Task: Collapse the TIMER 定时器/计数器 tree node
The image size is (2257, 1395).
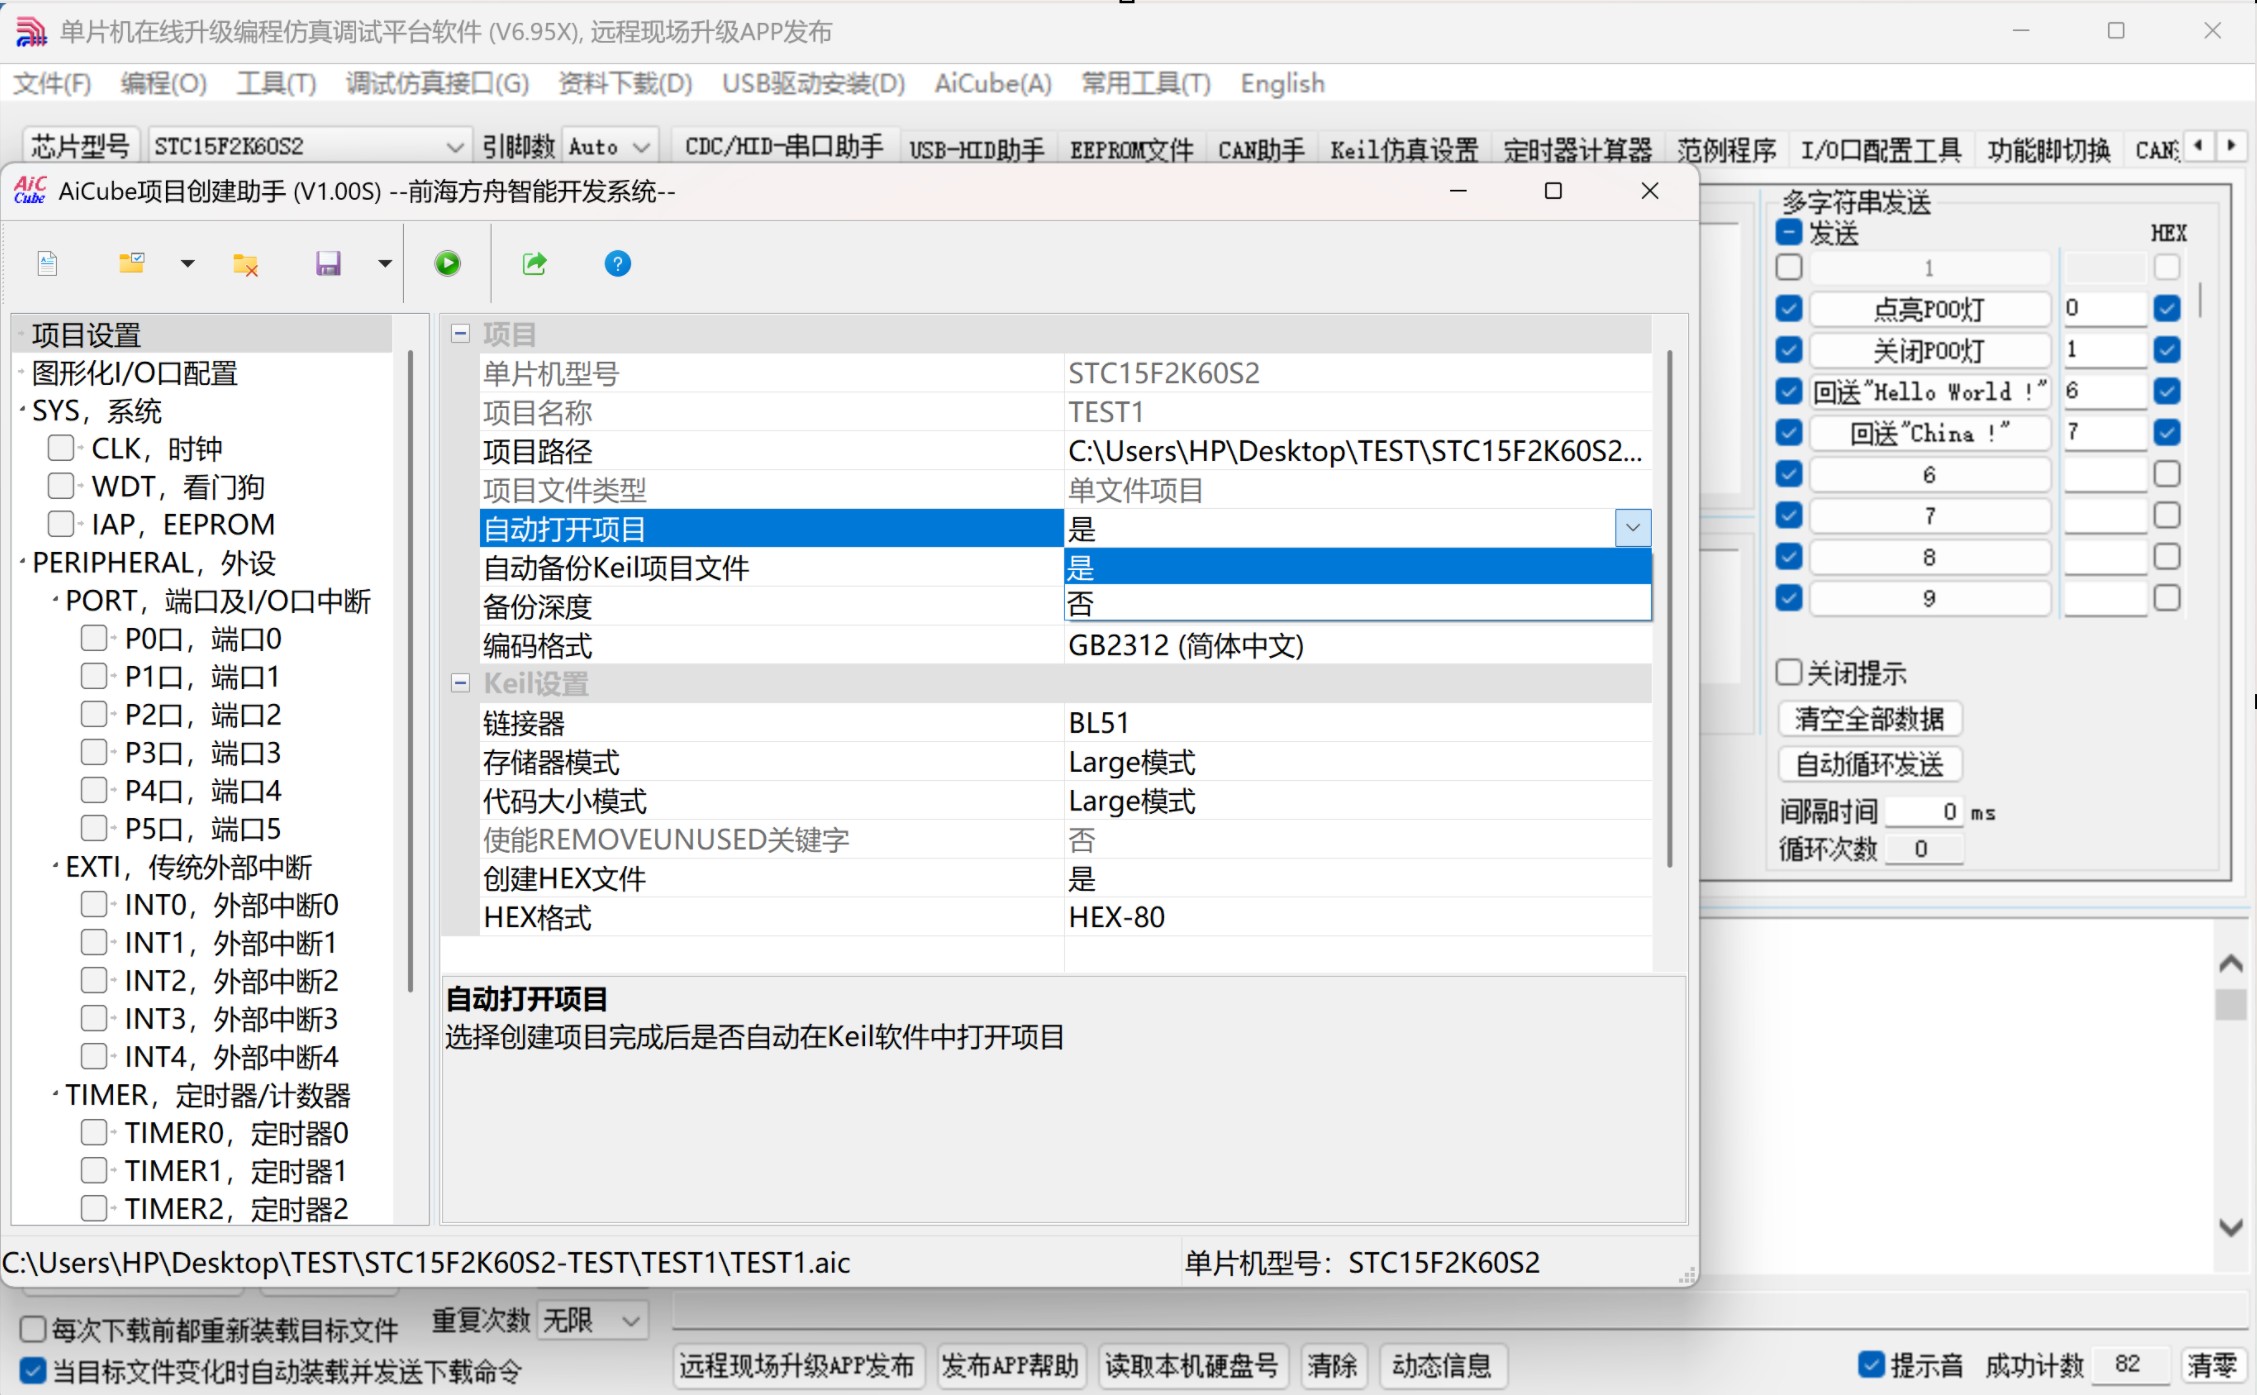Action: (55, 1094)
